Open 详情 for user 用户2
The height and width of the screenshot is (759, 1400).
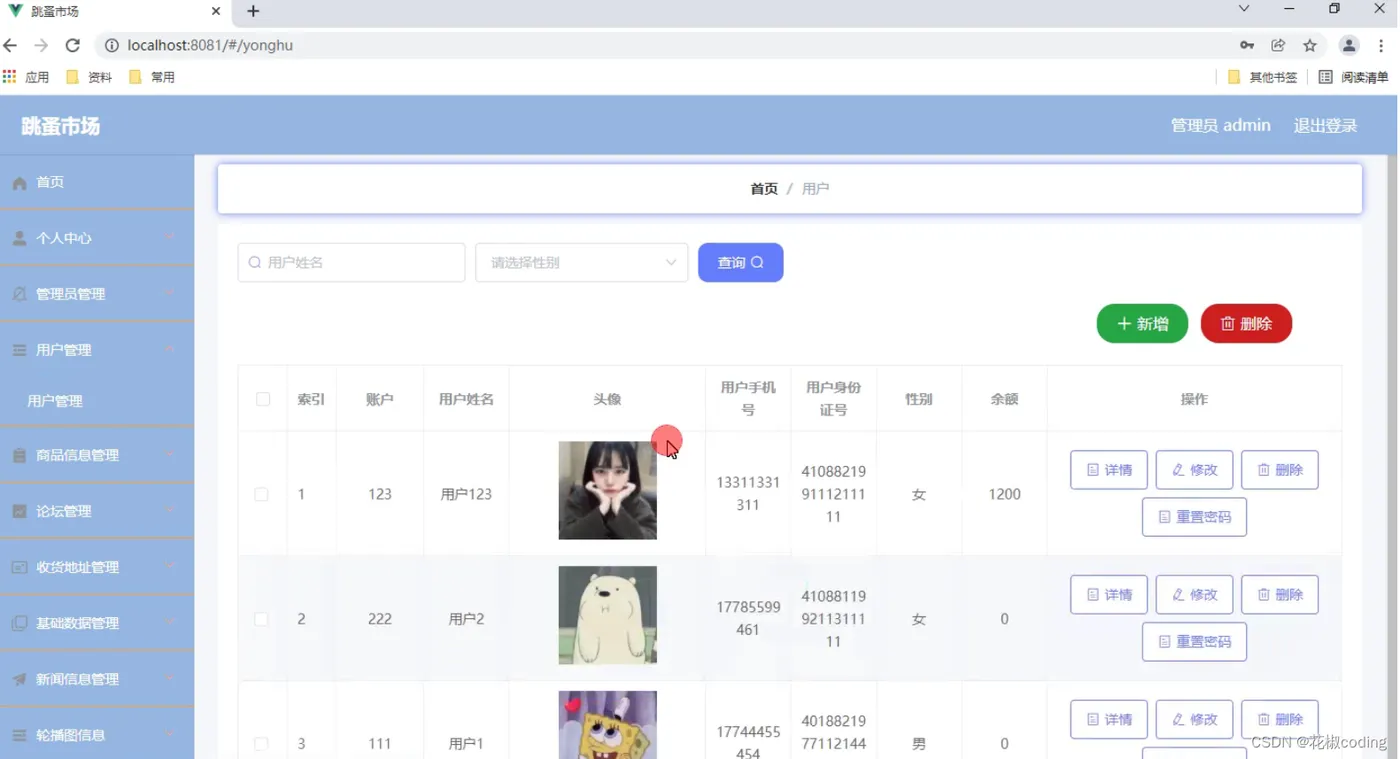click(x=1109, y=595)
